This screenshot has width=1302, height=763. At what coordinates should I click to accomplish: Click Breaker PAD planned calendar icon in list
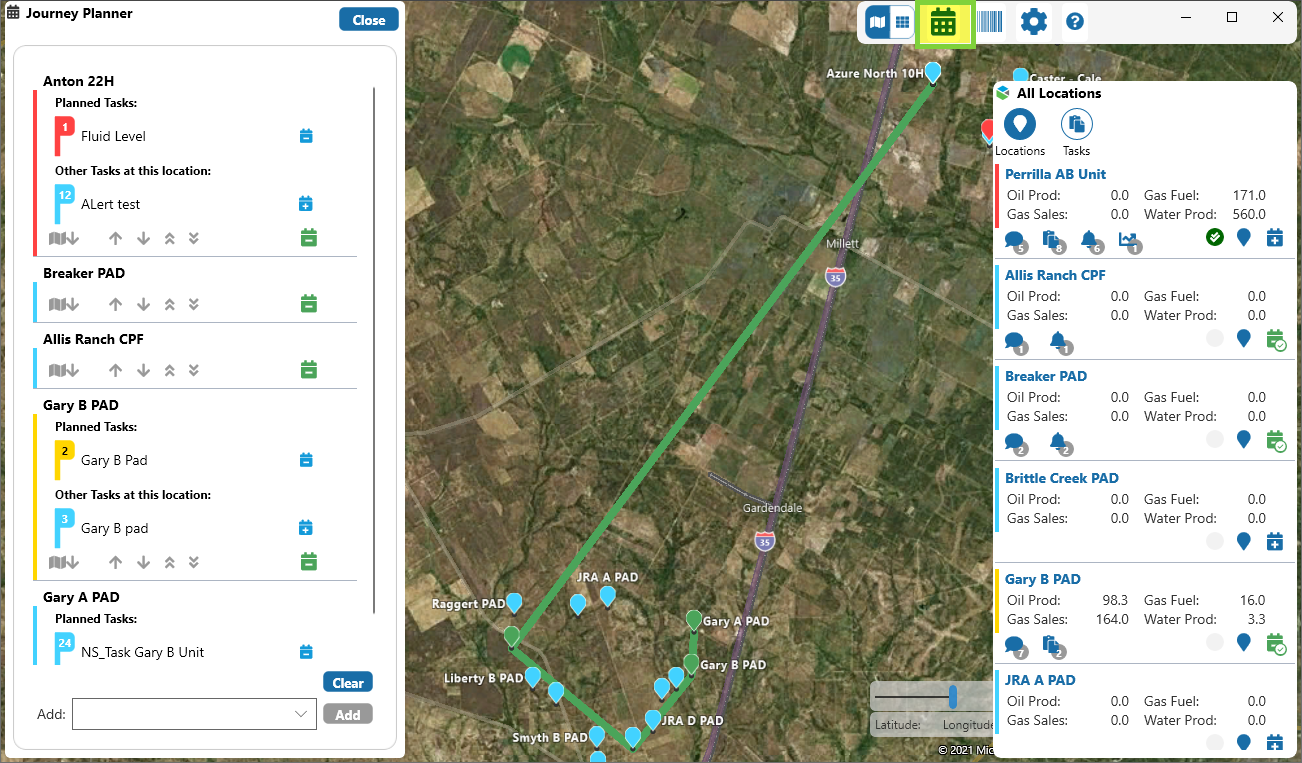1276,440
